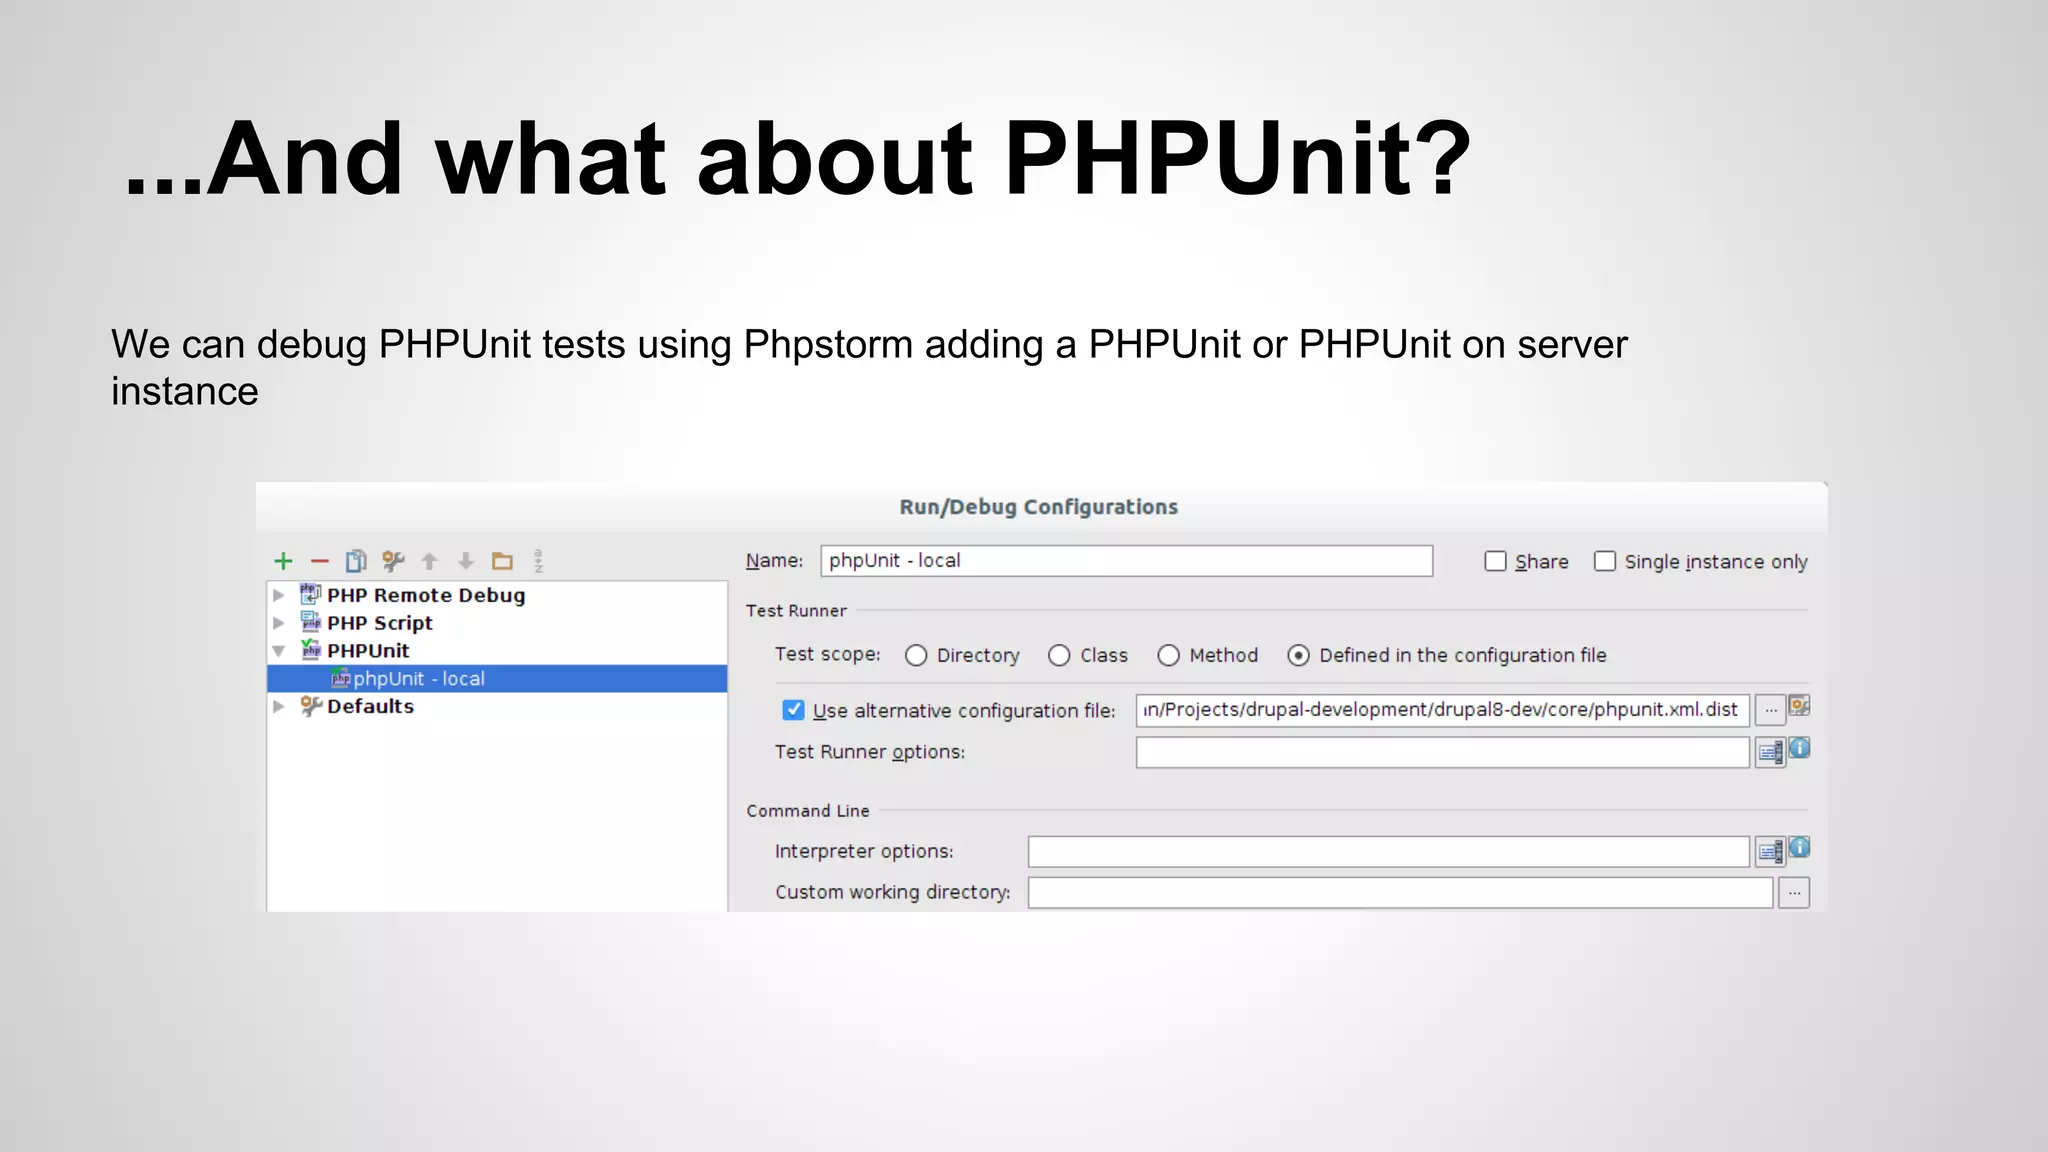The height and width of the screenshot is (1152, 2048).
Task: Click the Interpreter options field
Action: pyautogui.click(x=1388, y=852)
